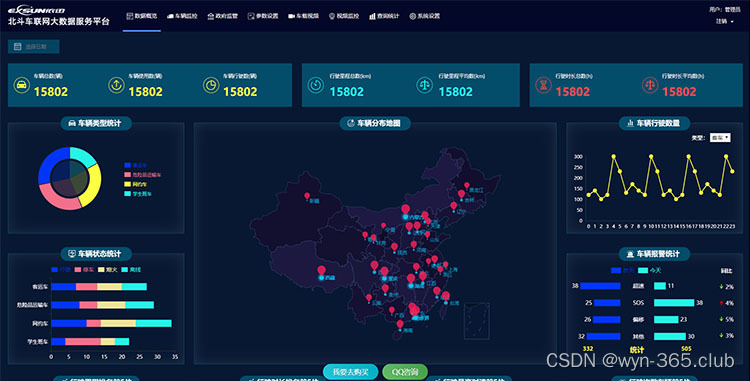This screenshot has height=381, width=750.
Task: Toggle the 学生班车 legend in the pie chart
Action: tap(138, 194)
